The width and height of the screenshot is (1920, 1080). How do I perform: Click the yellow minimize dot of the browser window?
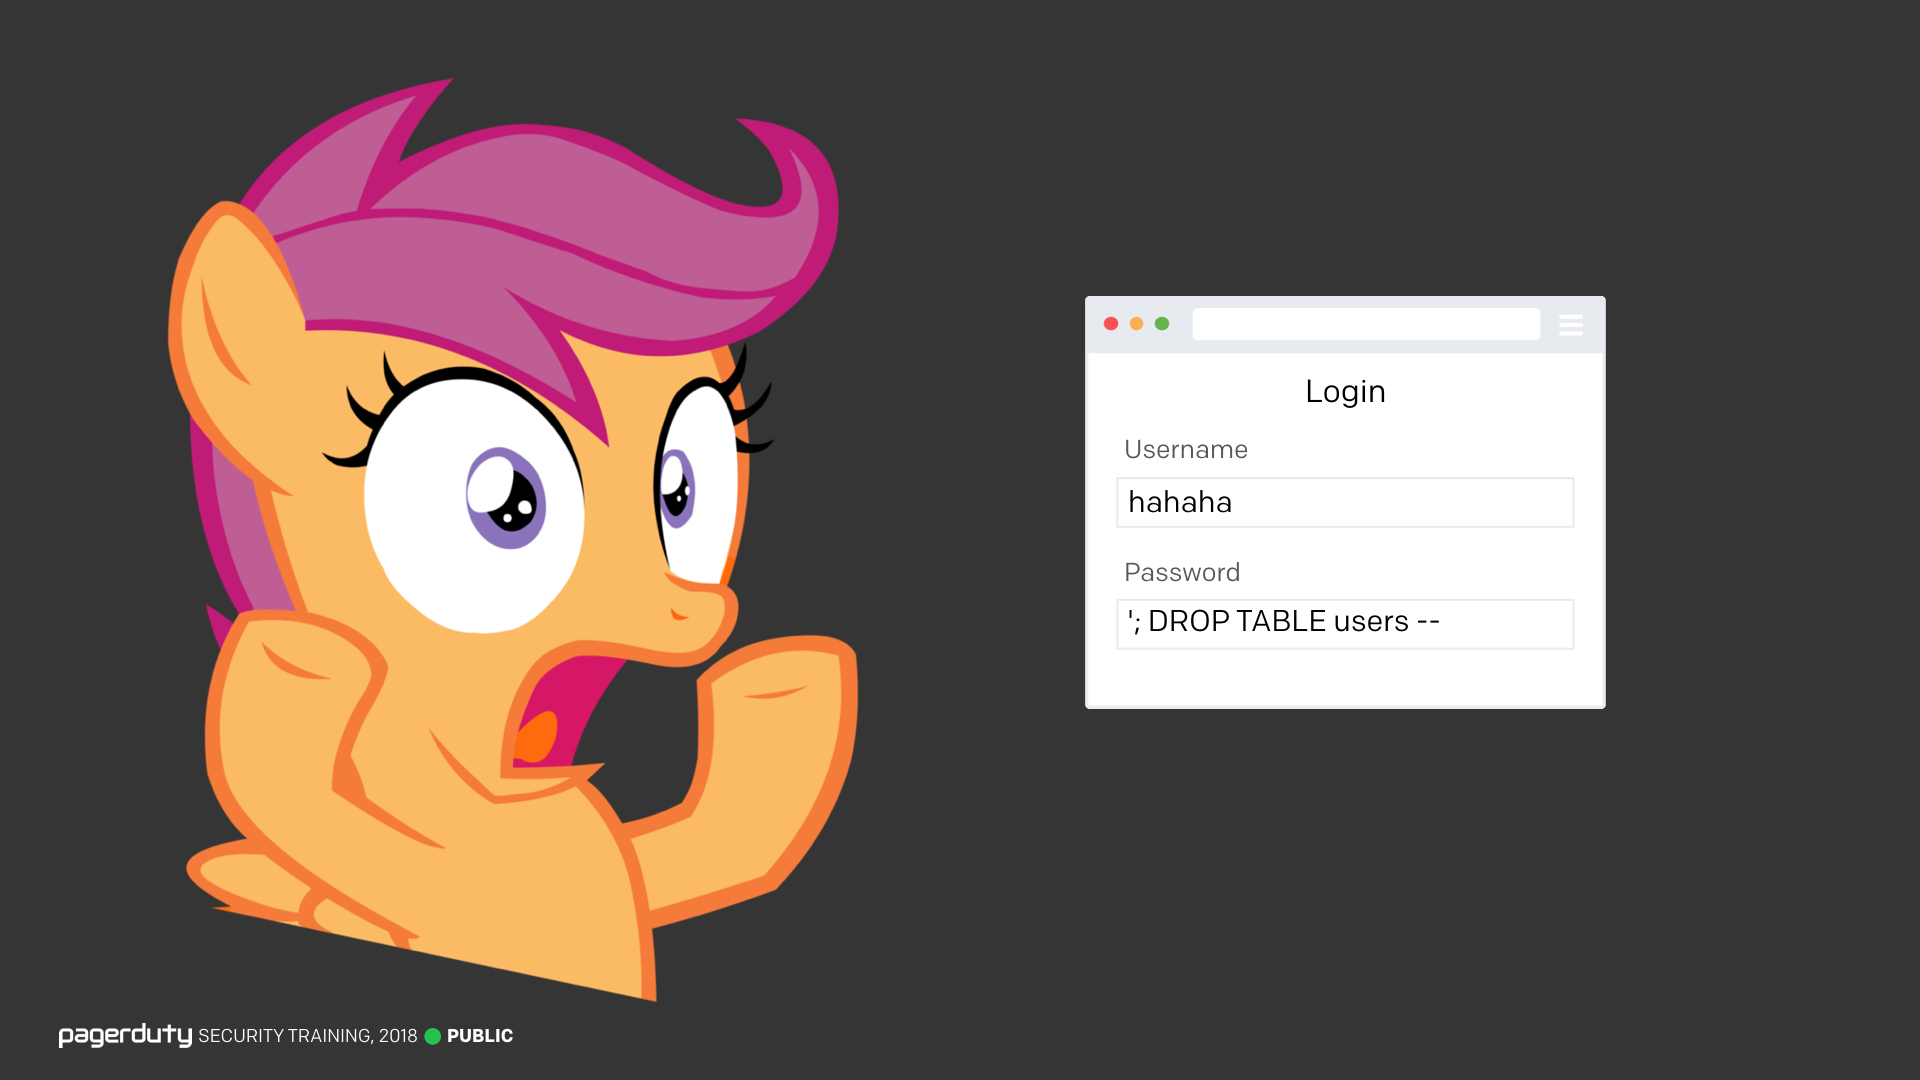pyautogui.click(x=1137, y=324)
